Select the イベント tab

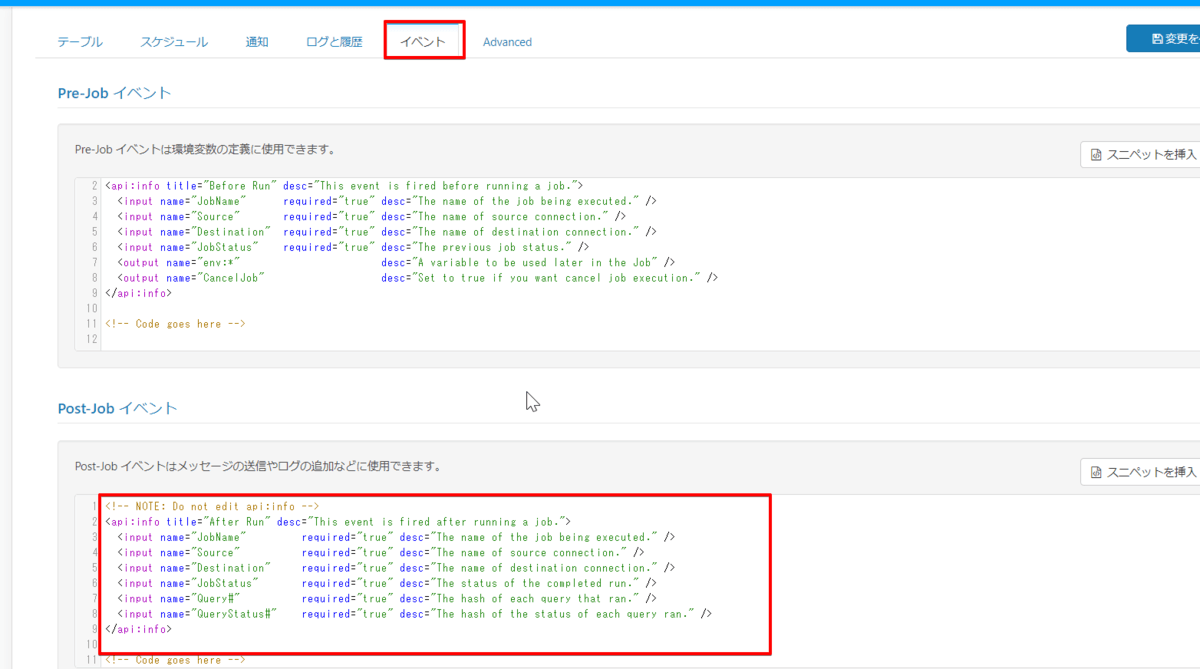pos(423,42)
